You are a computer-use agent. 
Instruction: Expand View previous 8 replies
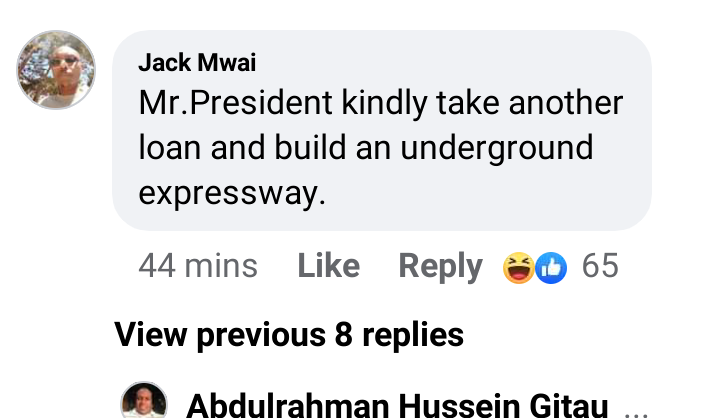click(x=289, y=335)
